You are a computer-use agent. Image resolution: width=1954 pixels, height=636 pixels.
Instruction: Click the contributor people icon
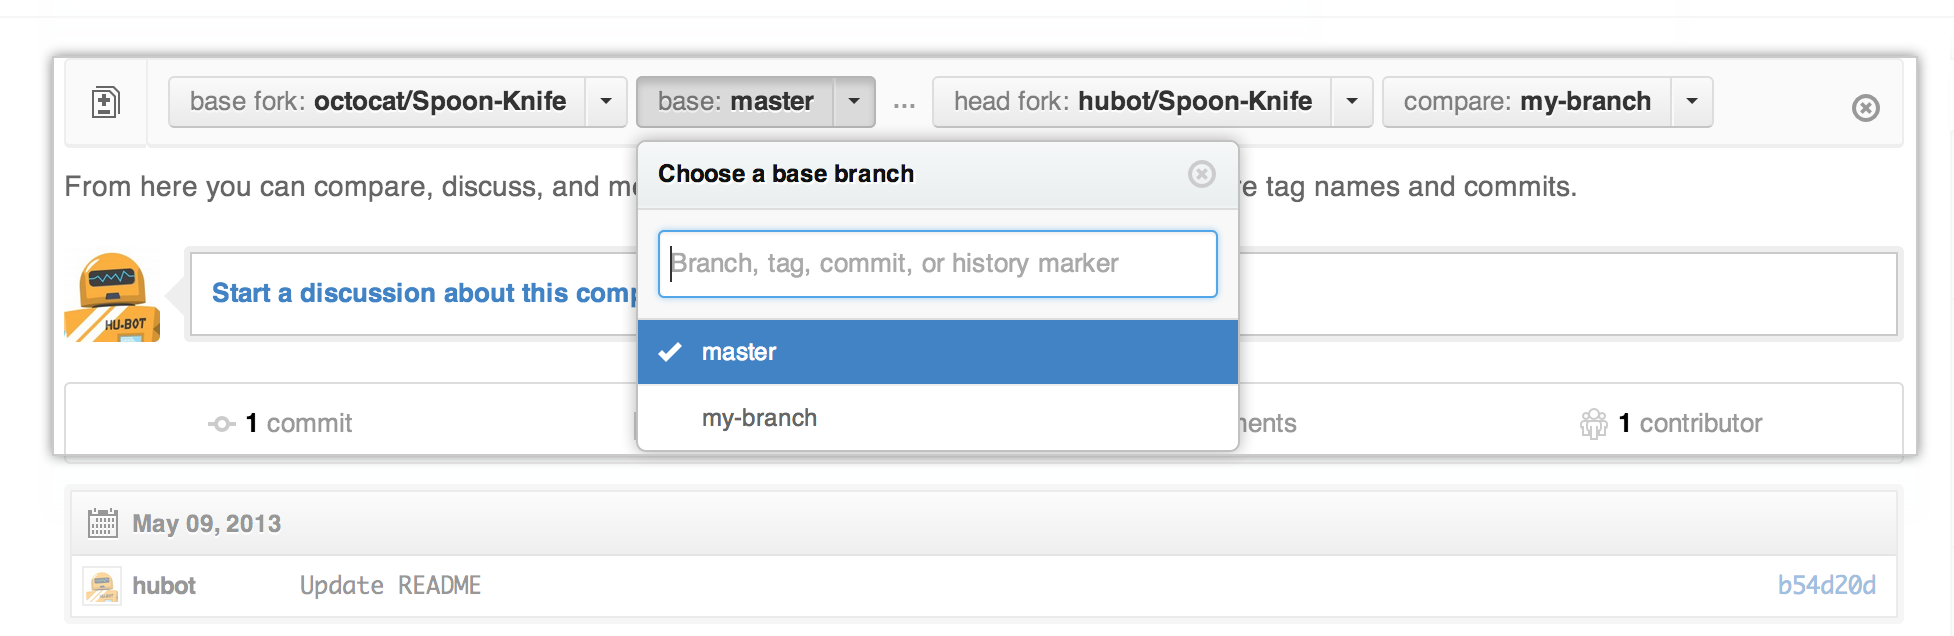click(x=1593, y=424)
